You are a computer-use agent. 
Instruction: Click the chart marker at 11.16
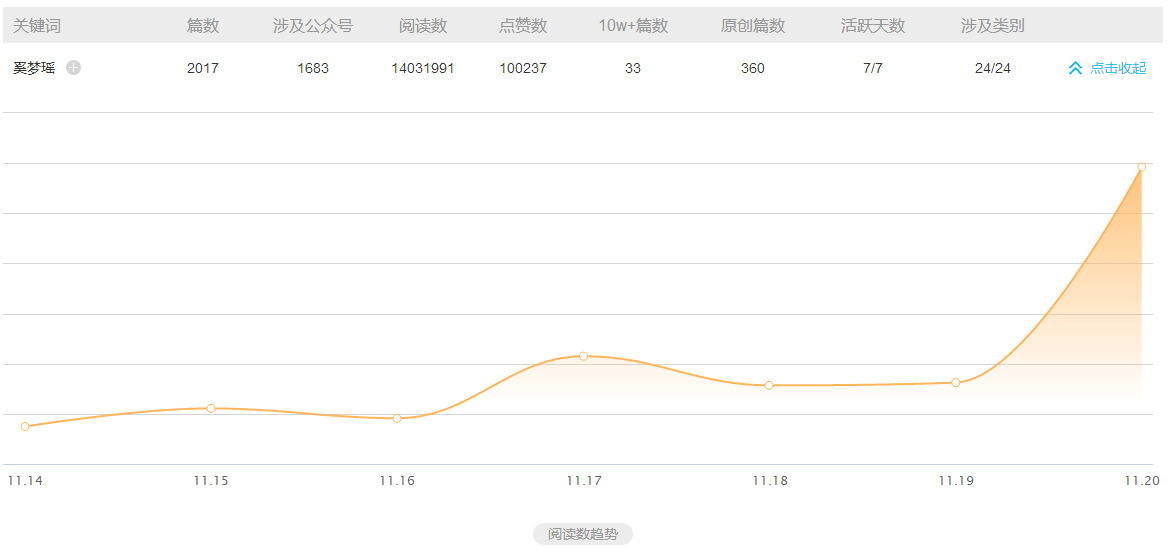397,418
